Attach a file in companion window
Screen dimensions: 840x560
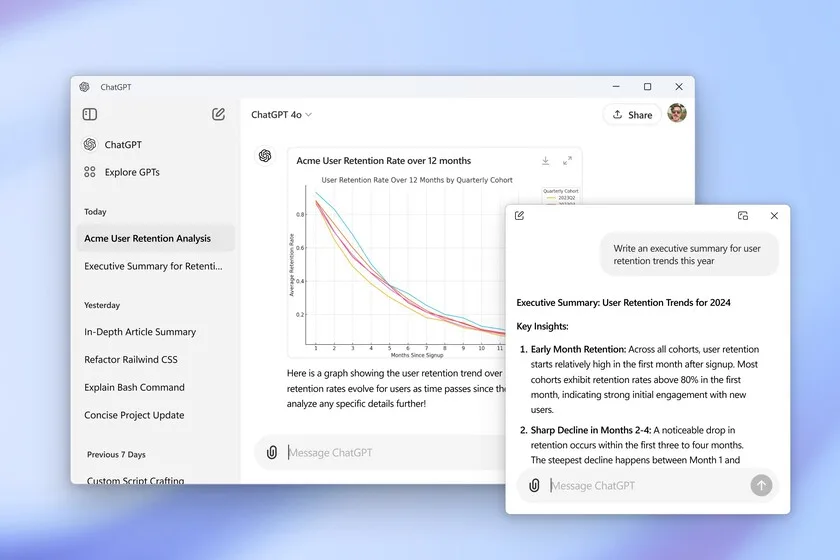pos(534,485)
